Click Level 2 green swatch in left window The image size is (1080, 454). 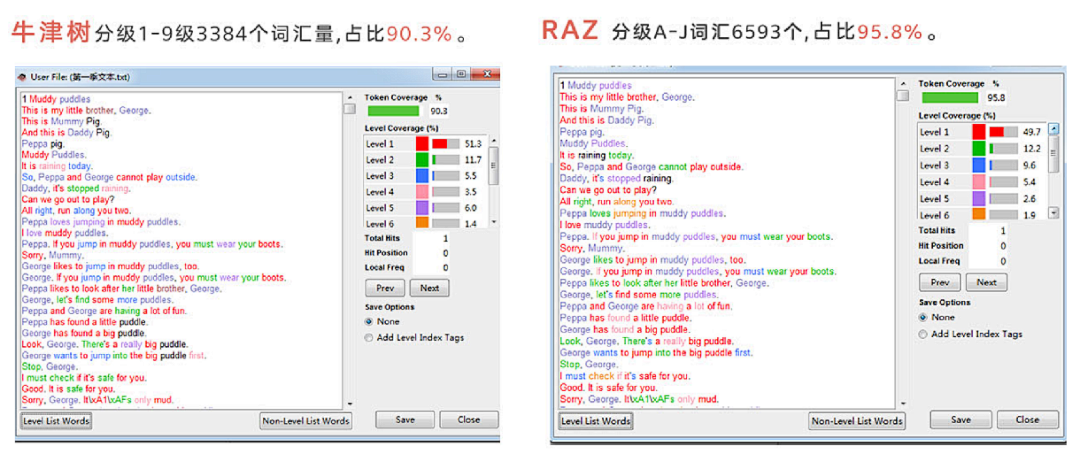pyautogui.click(x=422, y=160)
